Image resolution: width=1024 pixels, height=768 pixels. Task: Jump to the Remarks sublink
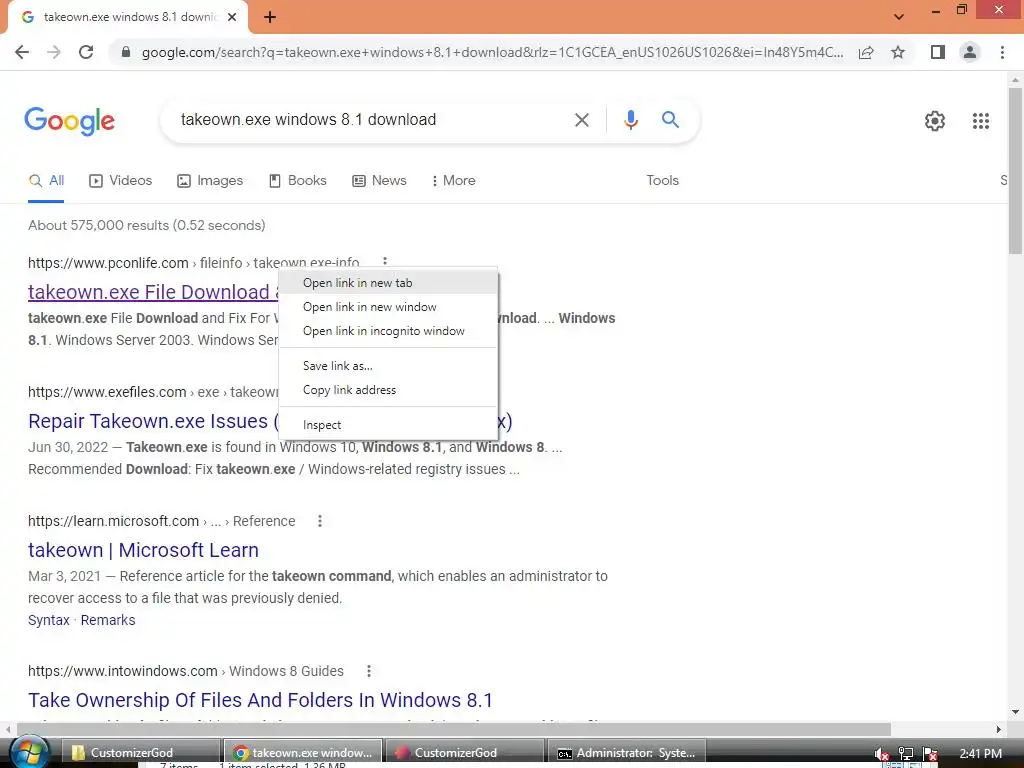(x=108, y=620)
